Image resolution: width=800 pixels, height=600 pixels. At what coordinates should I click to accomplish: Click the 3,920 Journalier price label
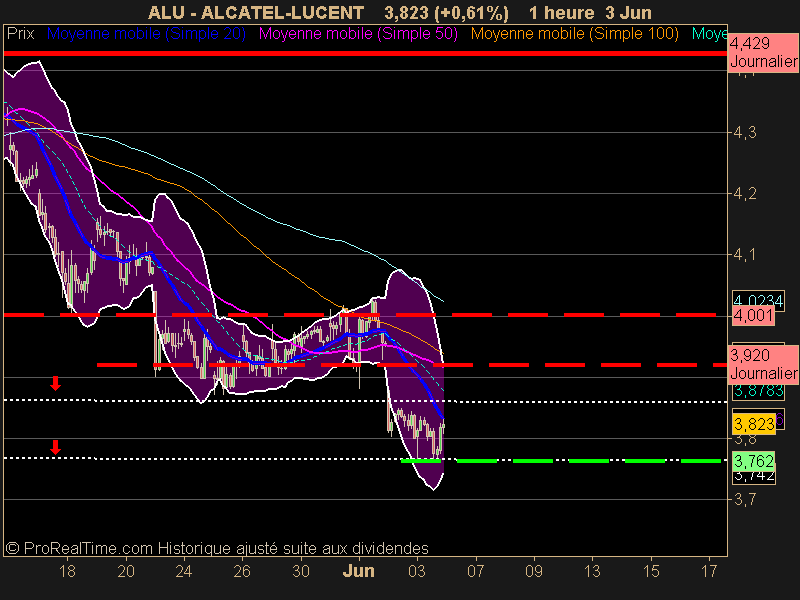click(x=763, y=364)
